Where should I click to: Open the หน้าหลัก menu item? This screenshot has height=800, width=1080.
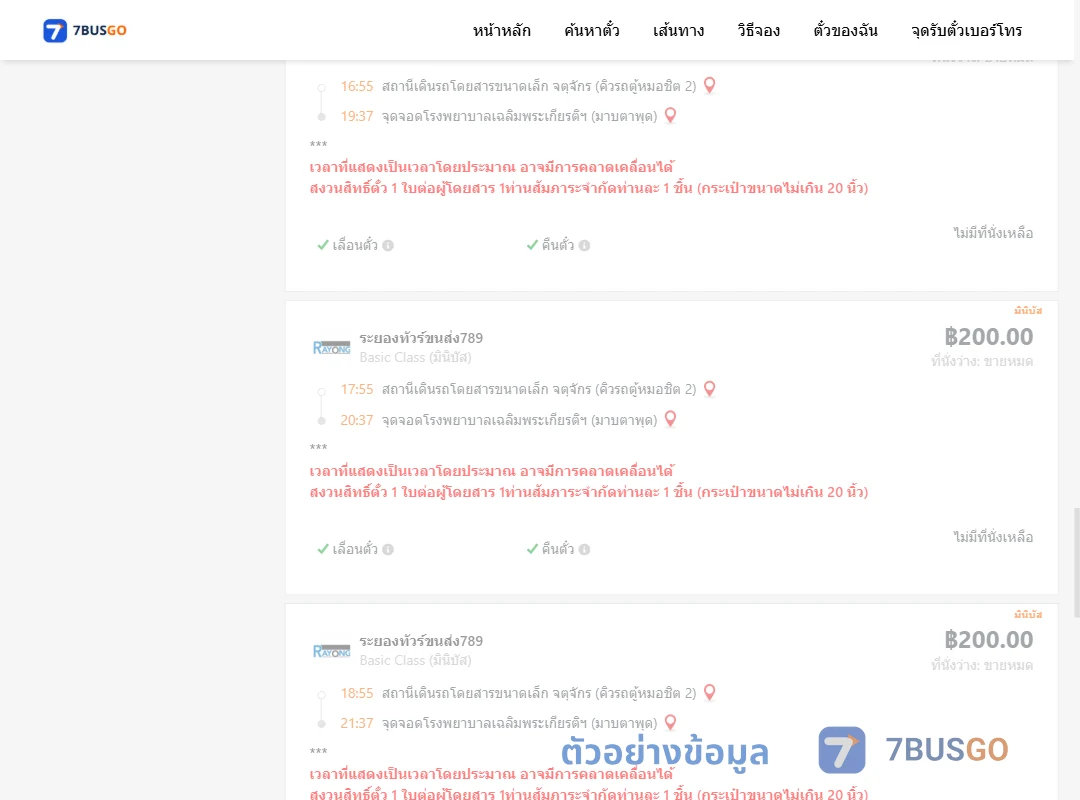pyautogui.click(x=501, y=30)
